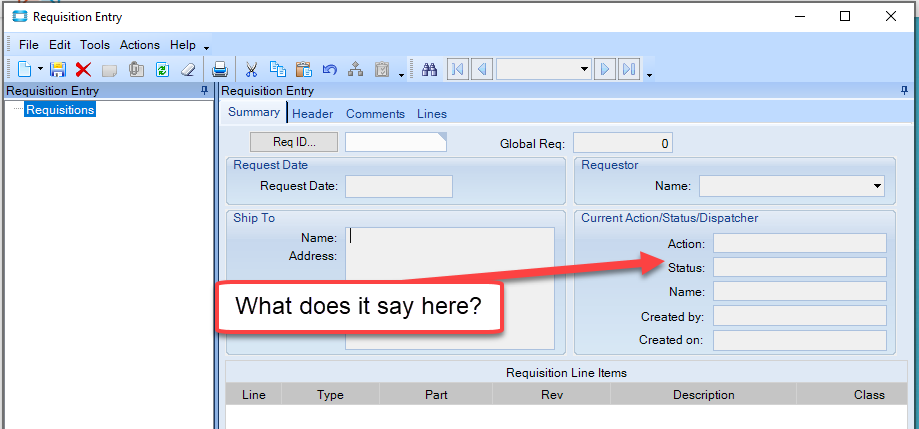Cut selection using the scissors icon
919x429 pixels.
(x=251, y=70)
